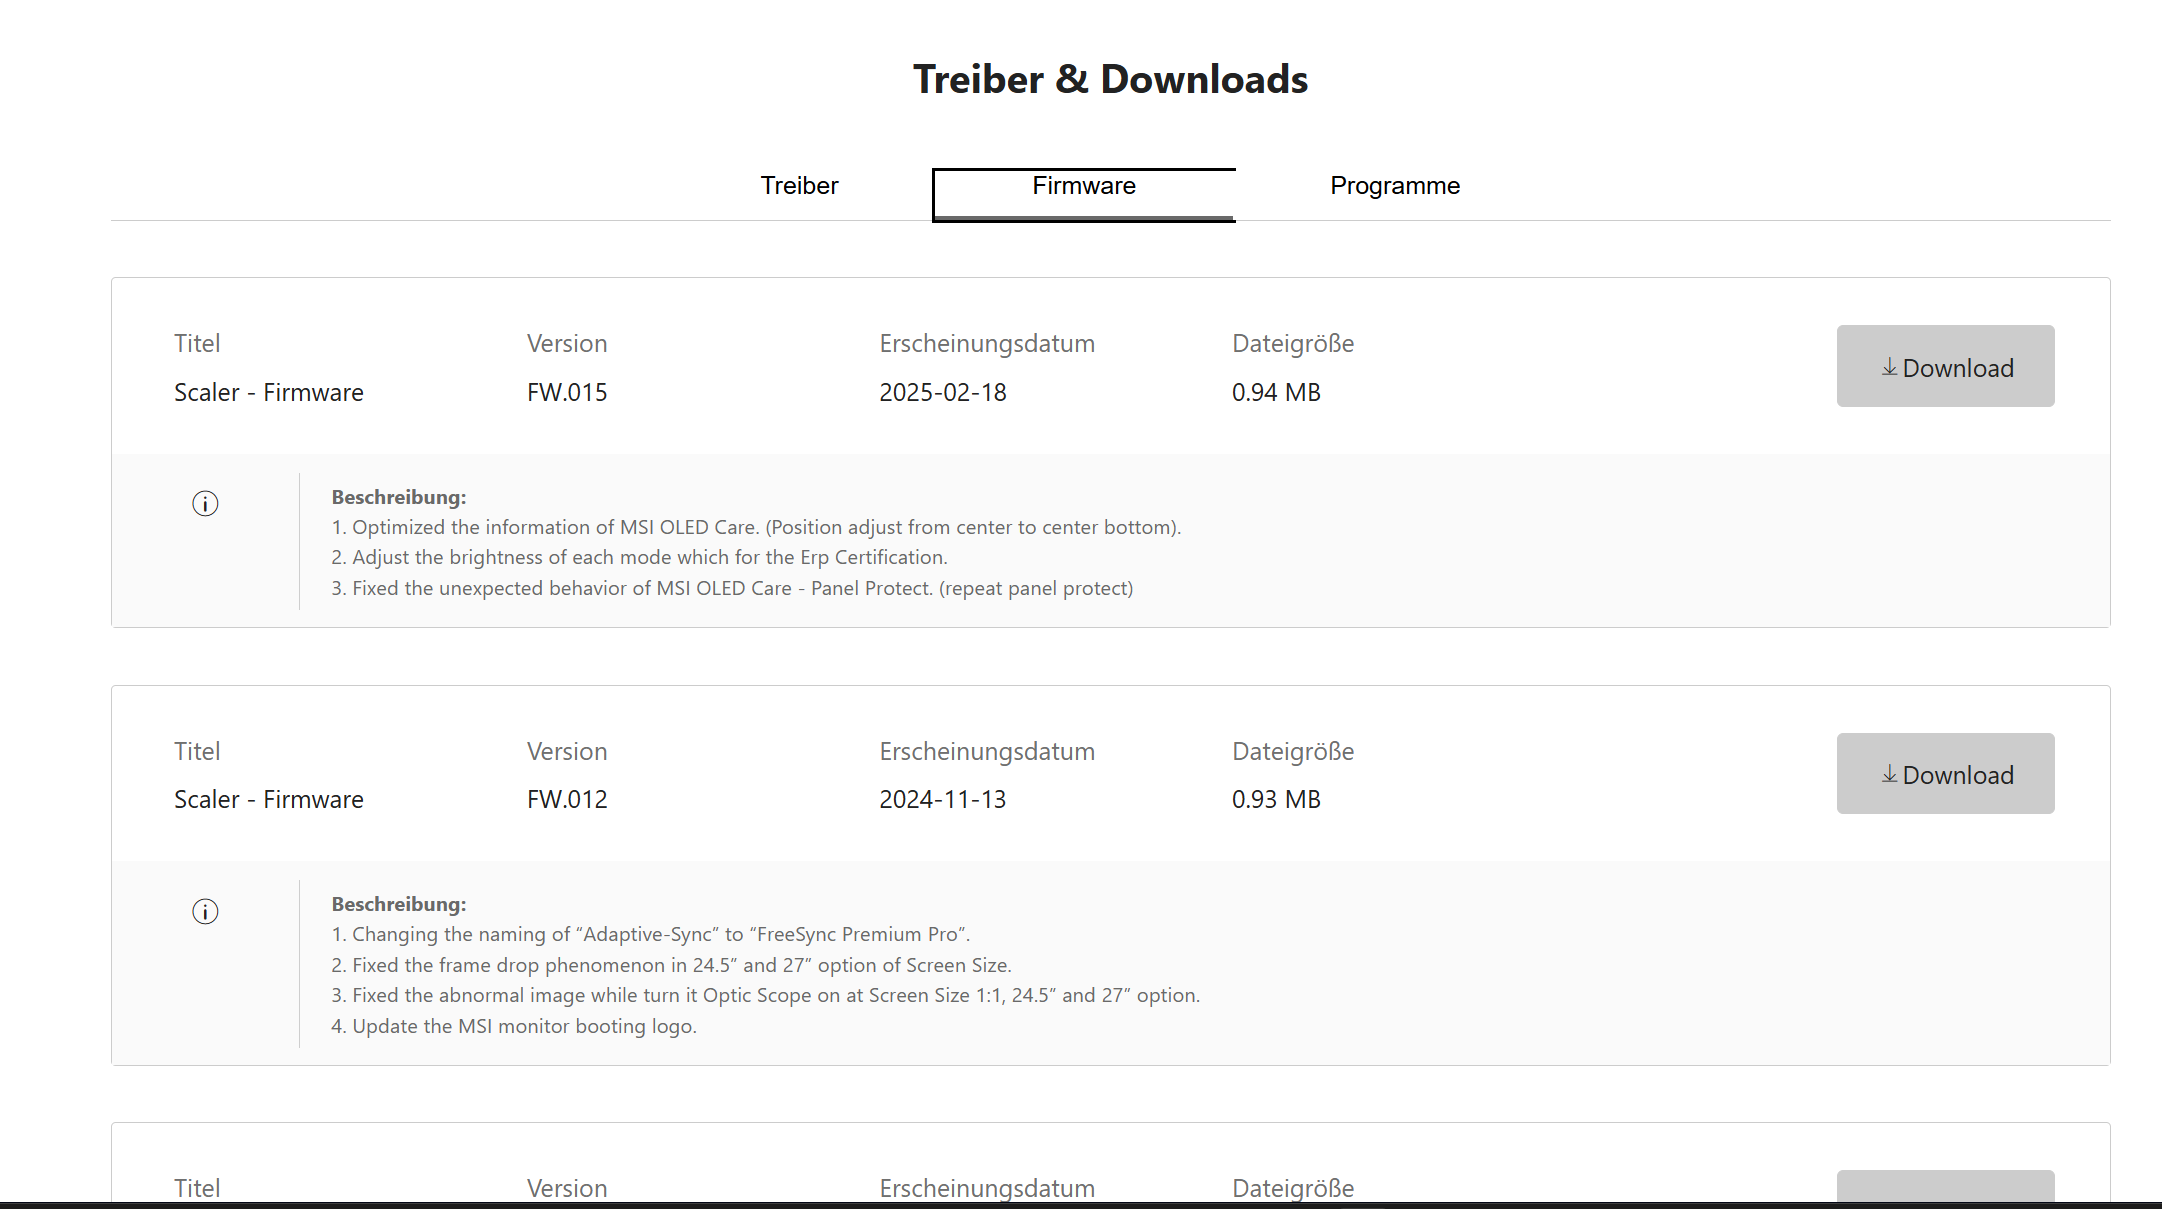Click the FreeSync Premium Pro naming line

pos(650,934)
